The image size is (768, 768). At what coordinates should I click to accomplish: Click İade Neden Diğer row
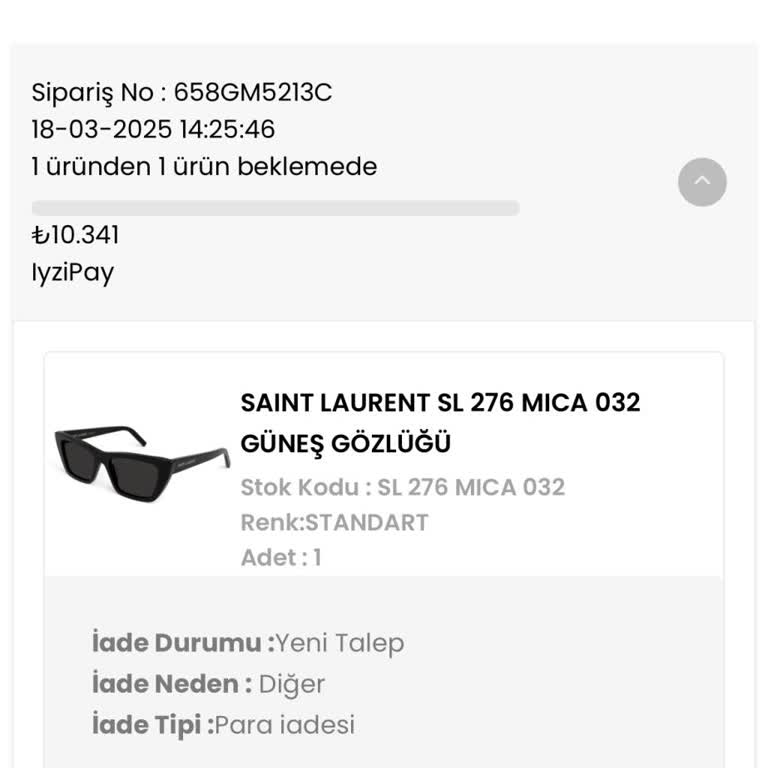click(x=208, y=684)
